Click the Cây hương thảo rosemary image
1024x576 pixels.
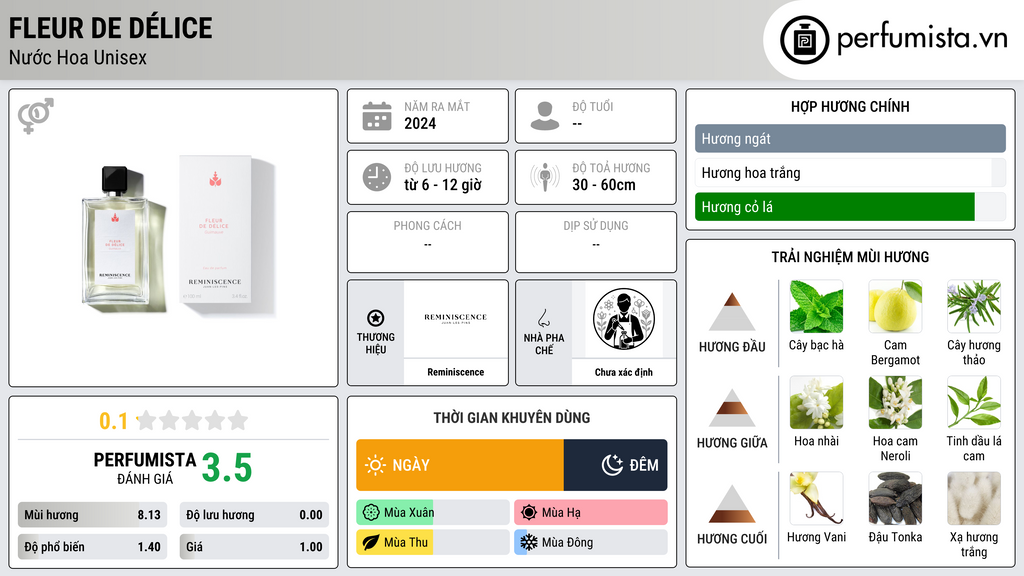(x=974, y=306)
